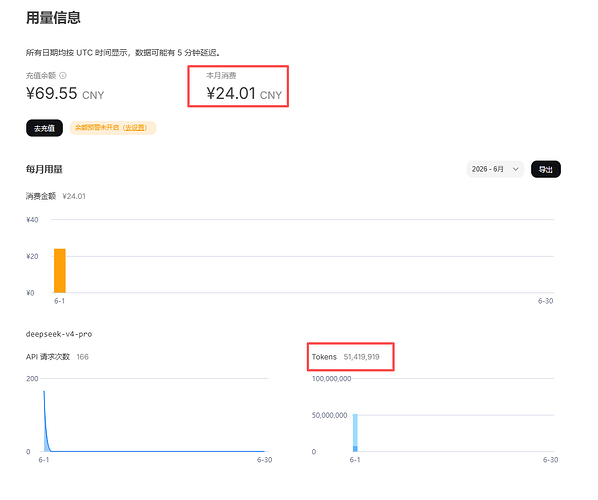Click the 6-30 label on spending chart
598x500 pixels.
(x=545, y=301)
